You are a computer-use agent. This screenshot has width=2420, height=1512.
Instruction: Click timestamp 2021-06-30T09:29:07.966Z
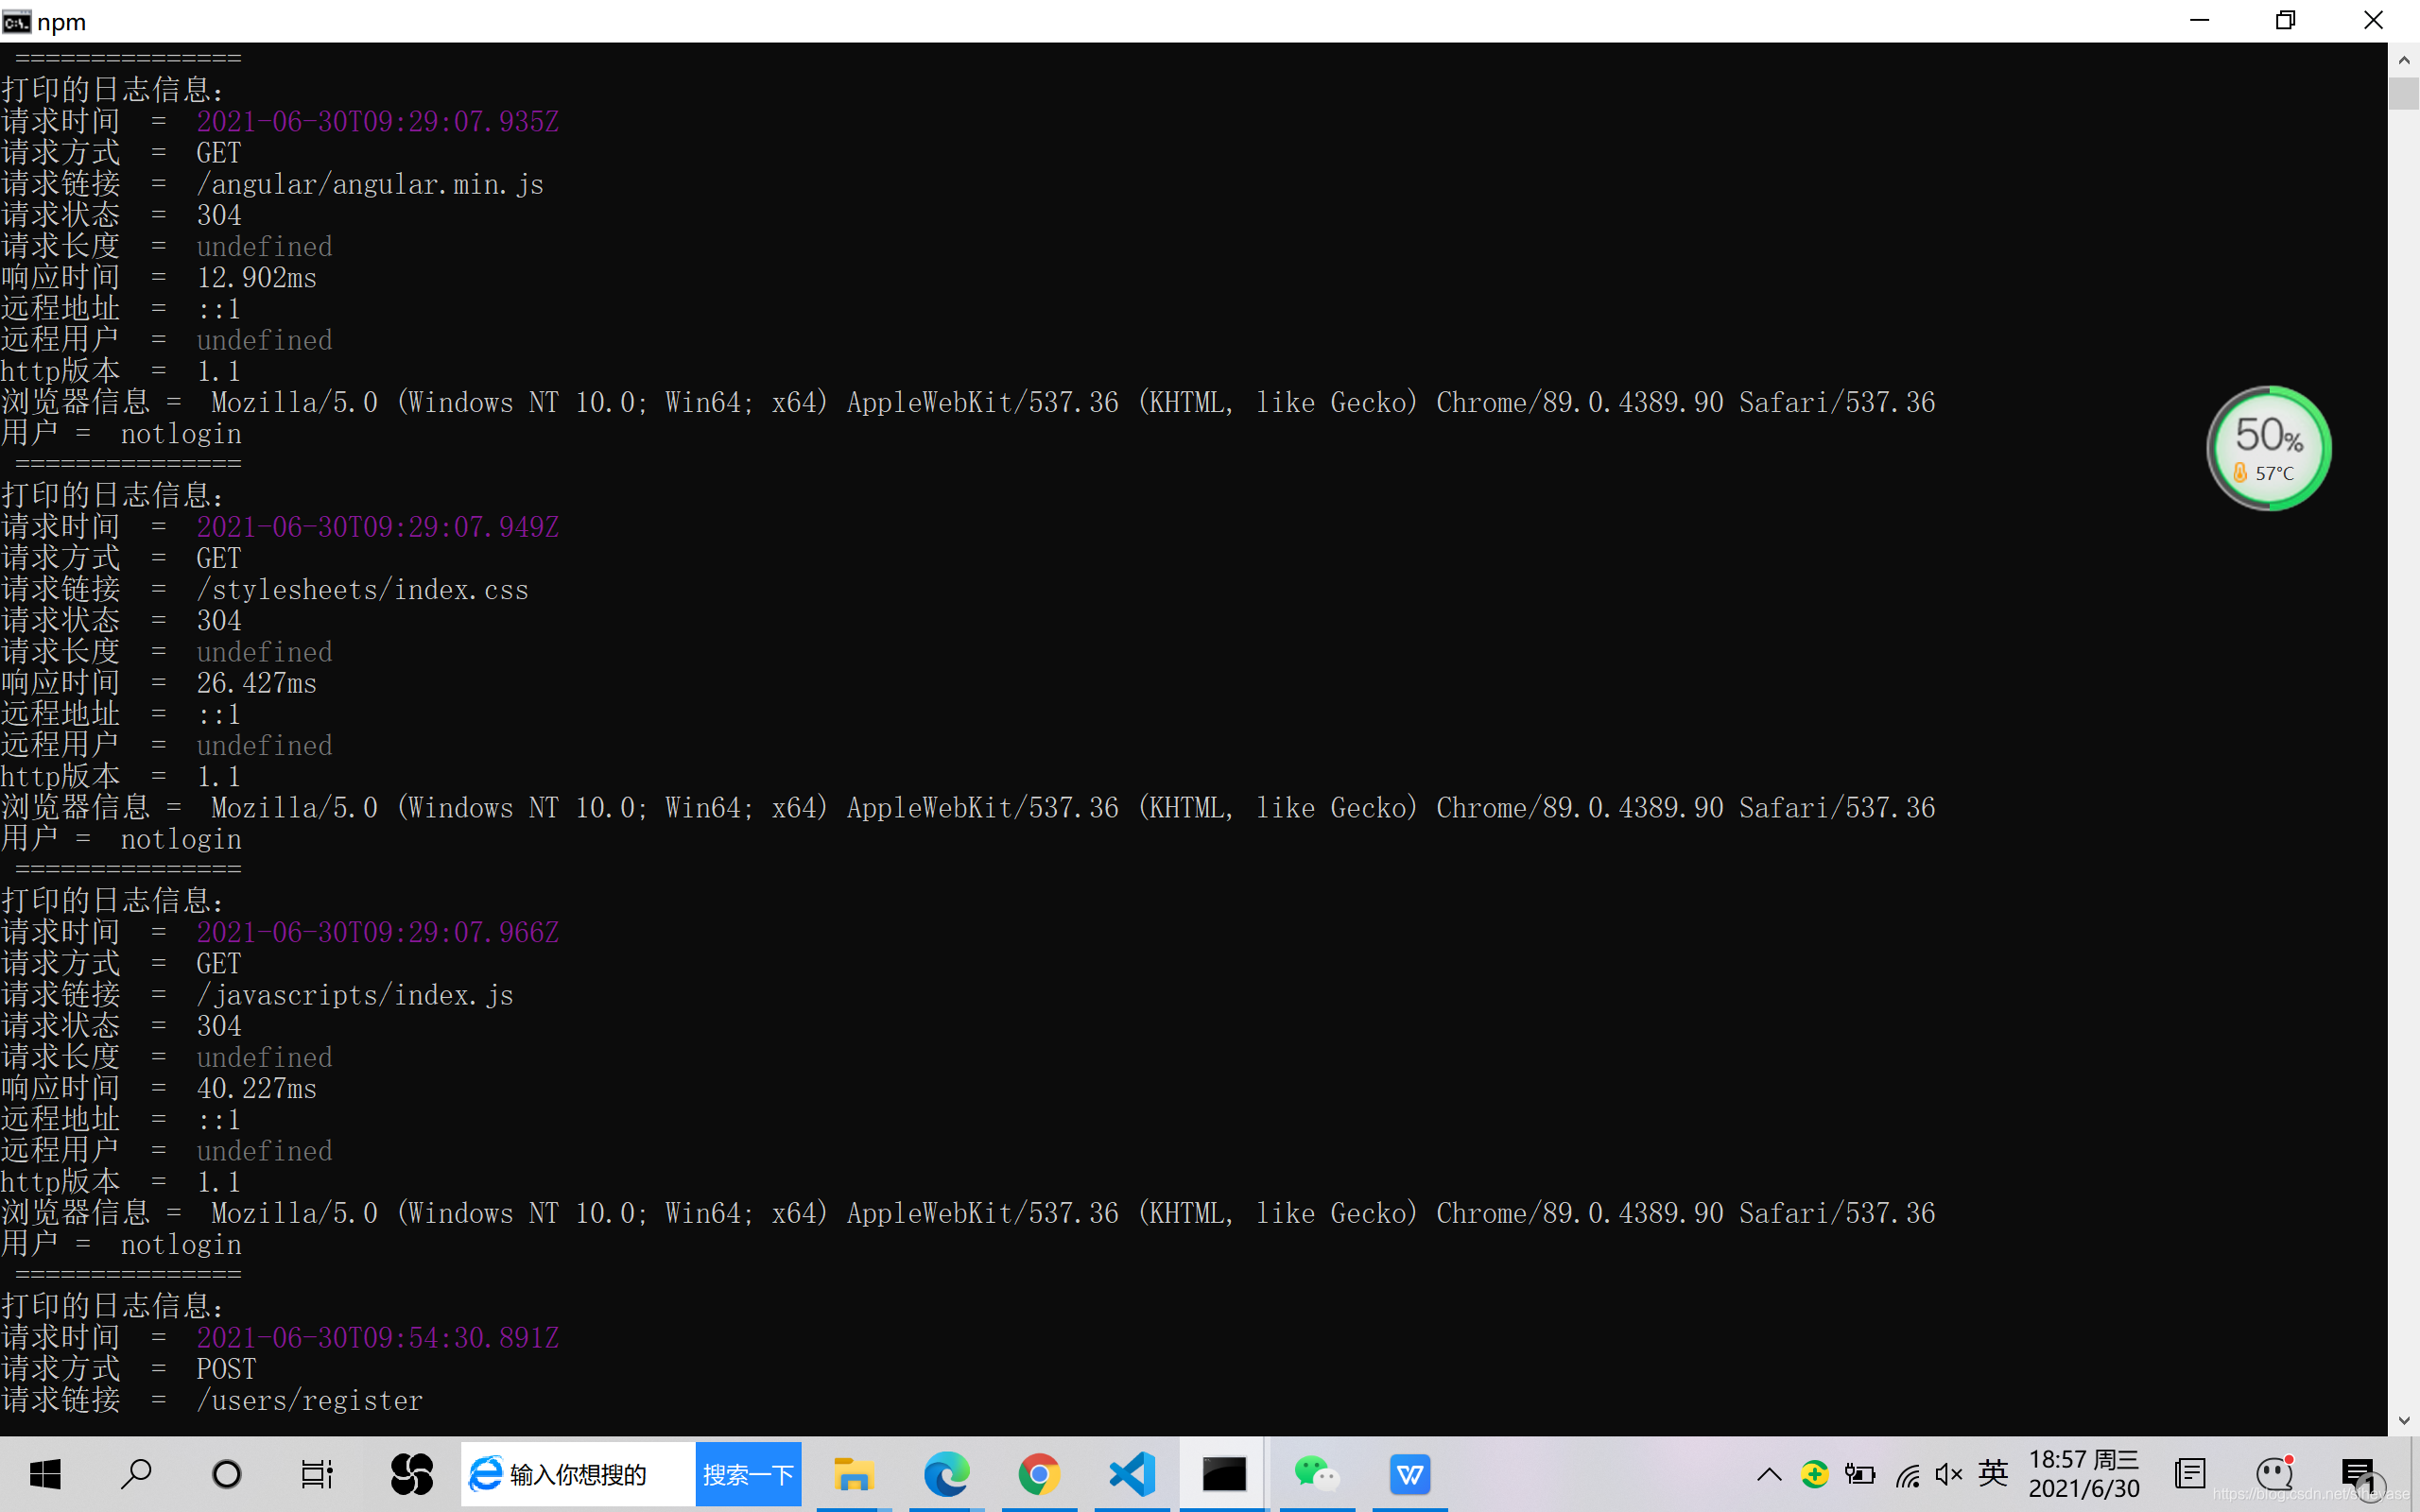pyautogui.click(x=378, y=932)
